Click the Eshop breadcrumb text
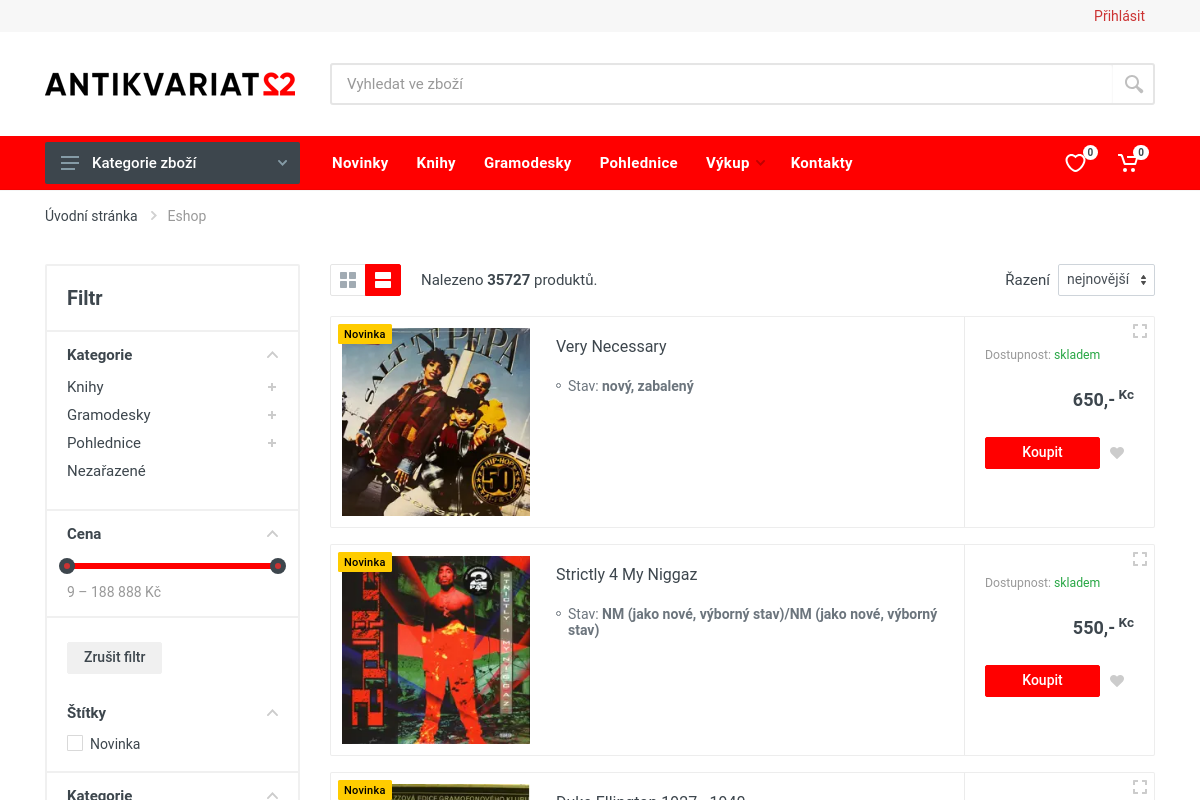The width and height of the screenshot is (1200, 800). (187, 216)
